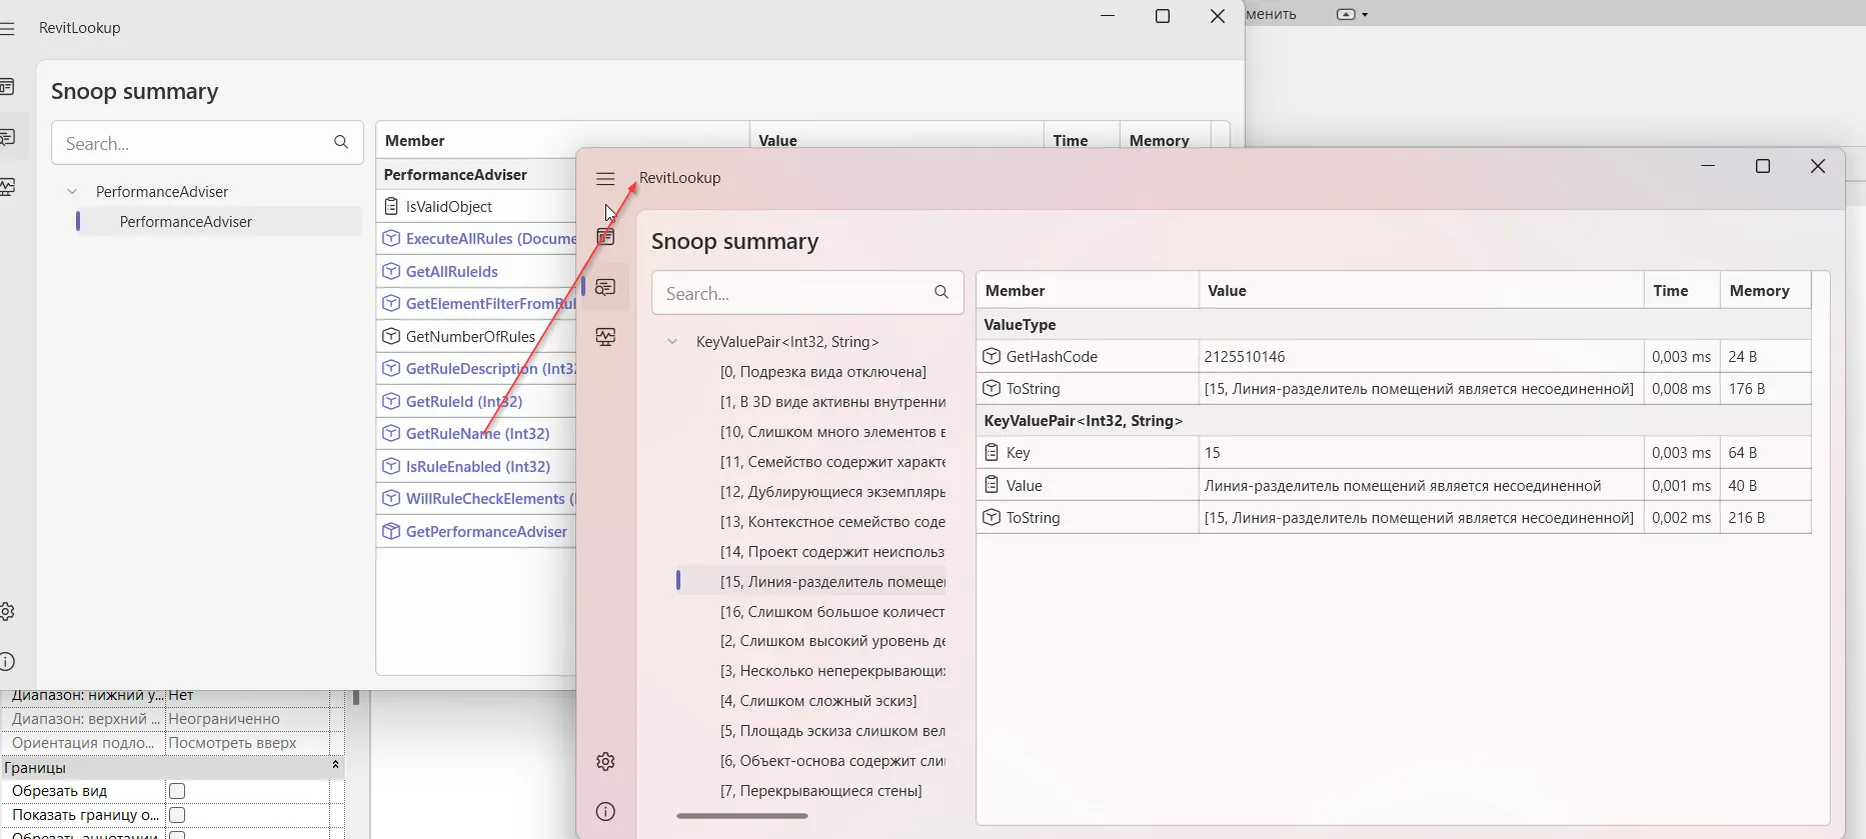This screenshot has width=1866, height=839.
Task: Click the magnifier icon in front window search box
Action: pyautogui.click(x=941, y=292)
